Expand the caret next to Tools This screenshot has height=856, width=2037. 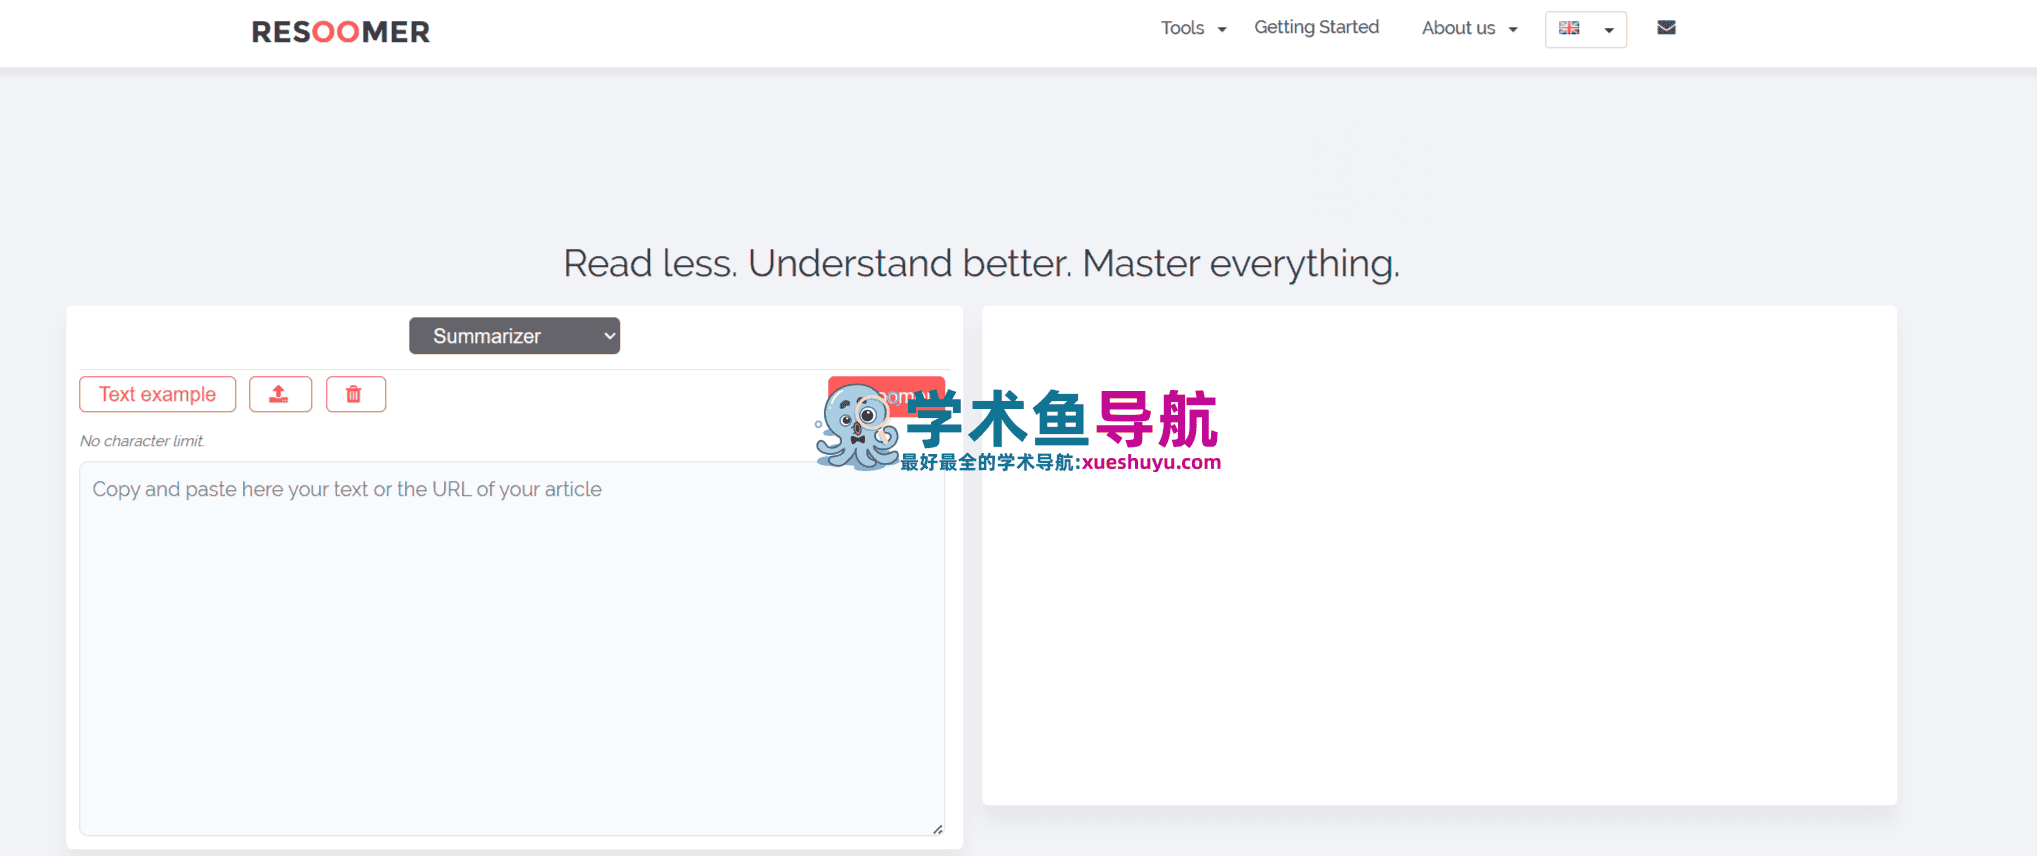click(1222, 30)
